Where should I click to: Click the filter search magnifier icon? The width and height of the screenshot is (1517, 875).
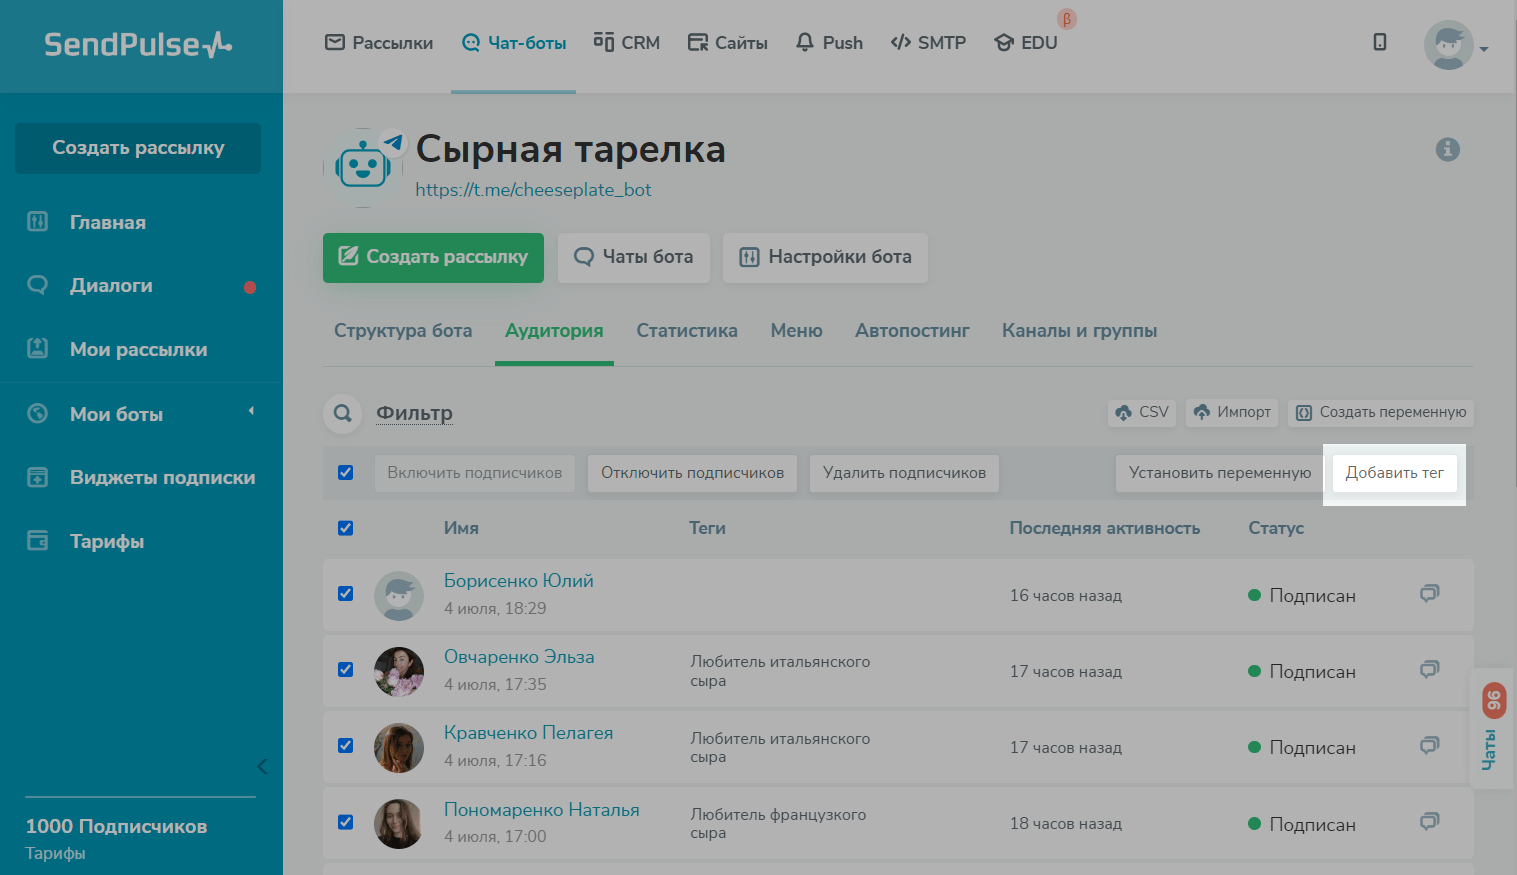(x=343, y=413)
